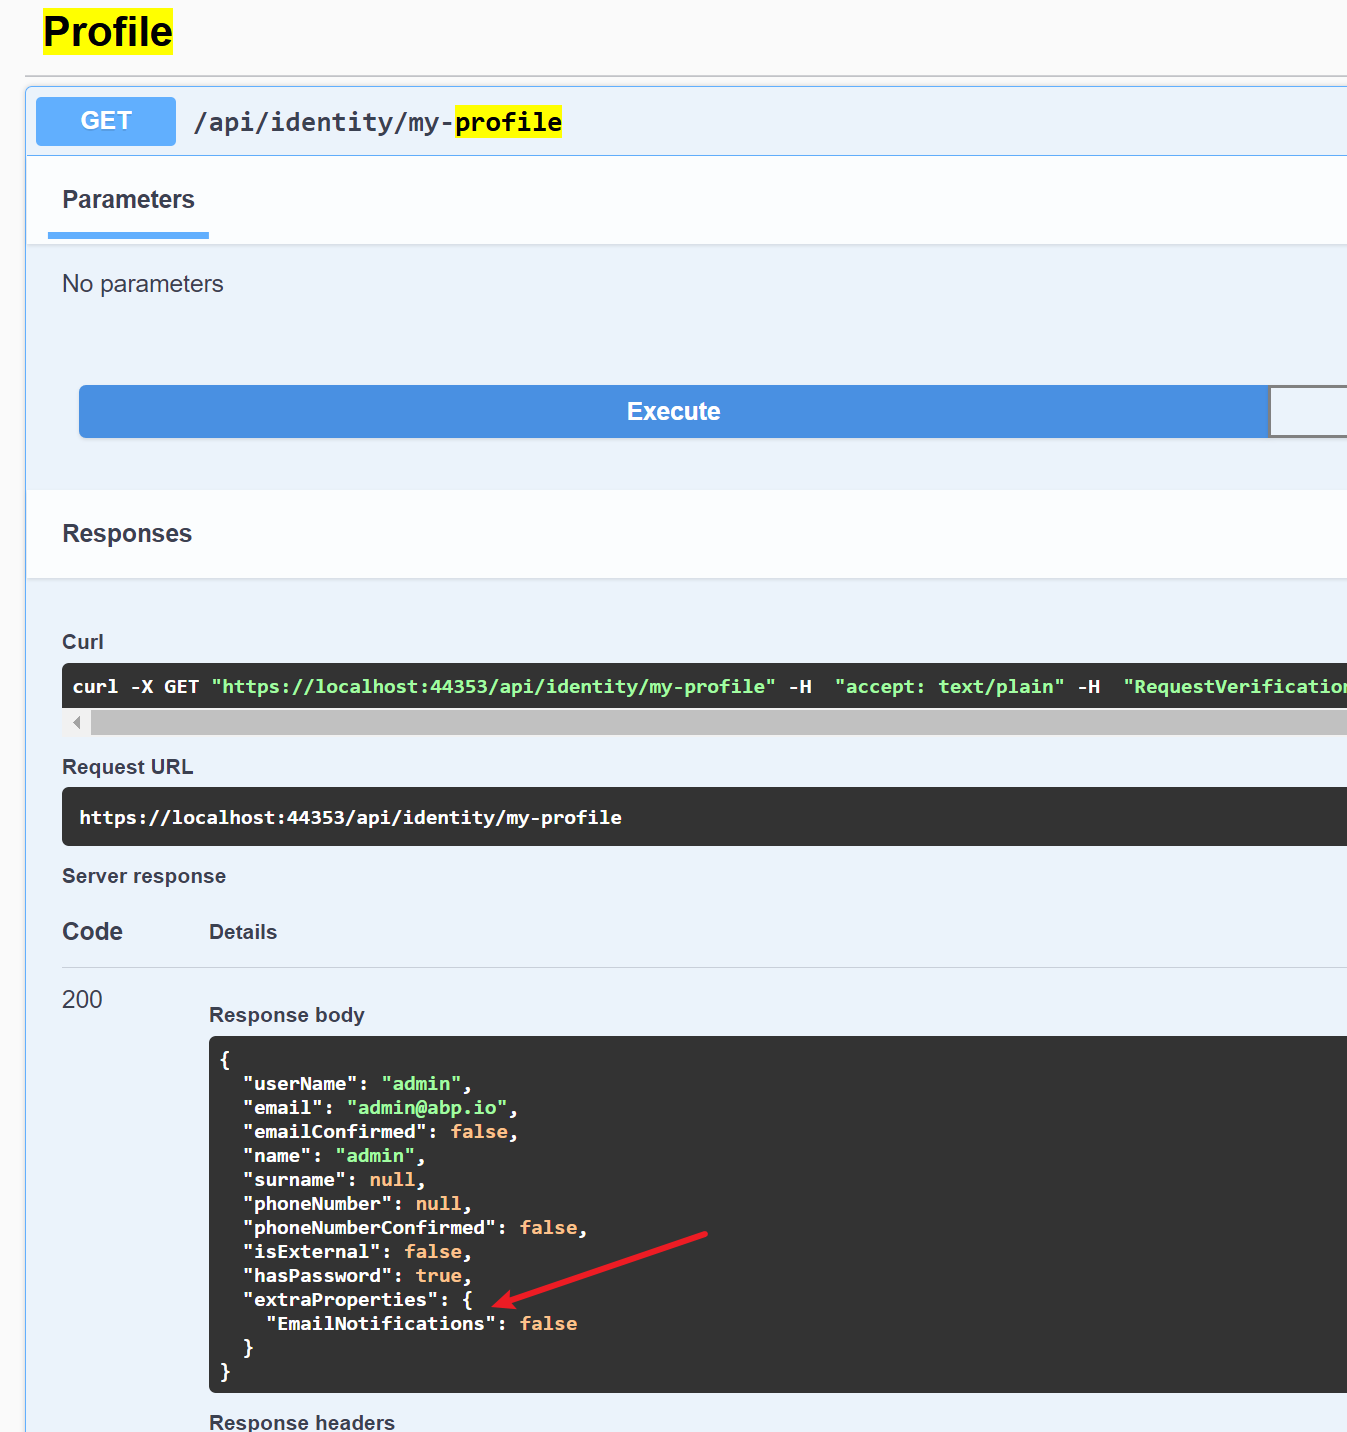Click the "No parameters" text

tap(143, 284)
